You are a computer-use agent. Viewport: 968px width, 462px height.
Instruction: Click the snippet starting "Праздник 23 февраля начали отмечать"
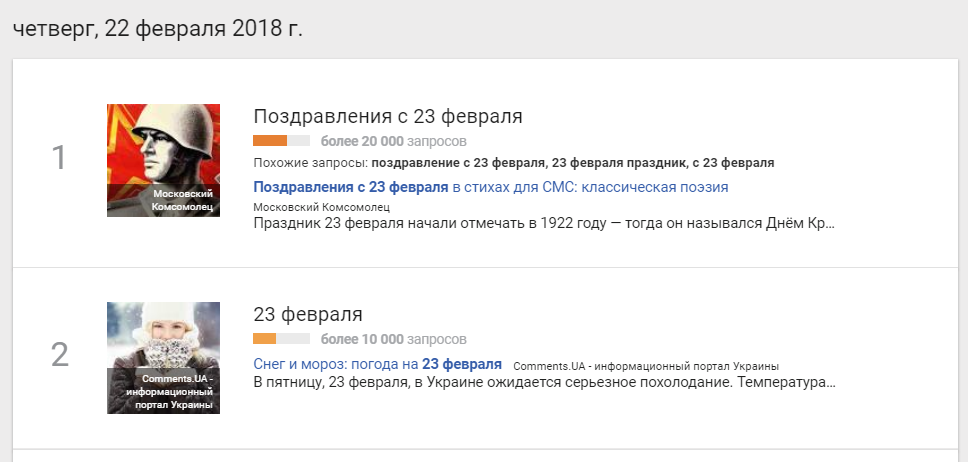pos(543,222)
